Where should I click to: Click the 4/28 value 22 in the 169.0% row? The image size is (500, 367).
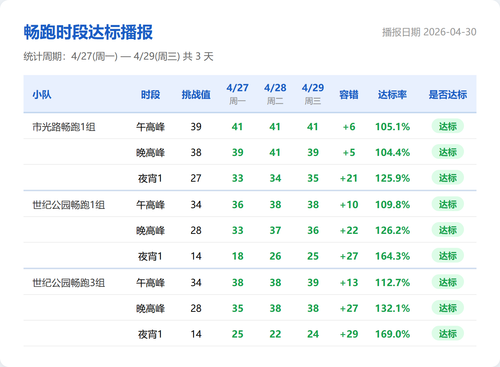[x=275, y=334]
